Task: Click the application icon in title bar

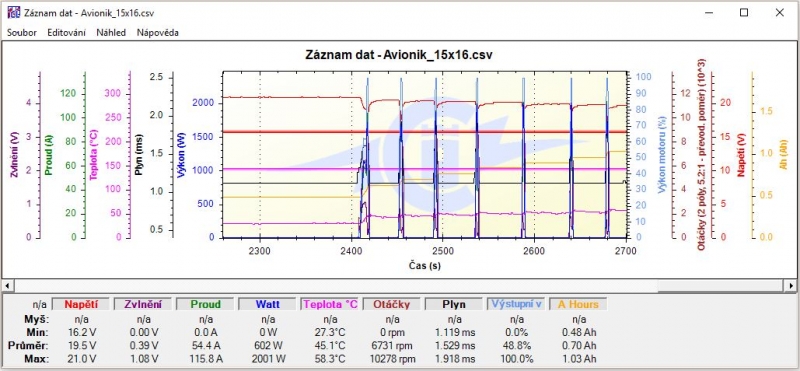Action: 14,12
